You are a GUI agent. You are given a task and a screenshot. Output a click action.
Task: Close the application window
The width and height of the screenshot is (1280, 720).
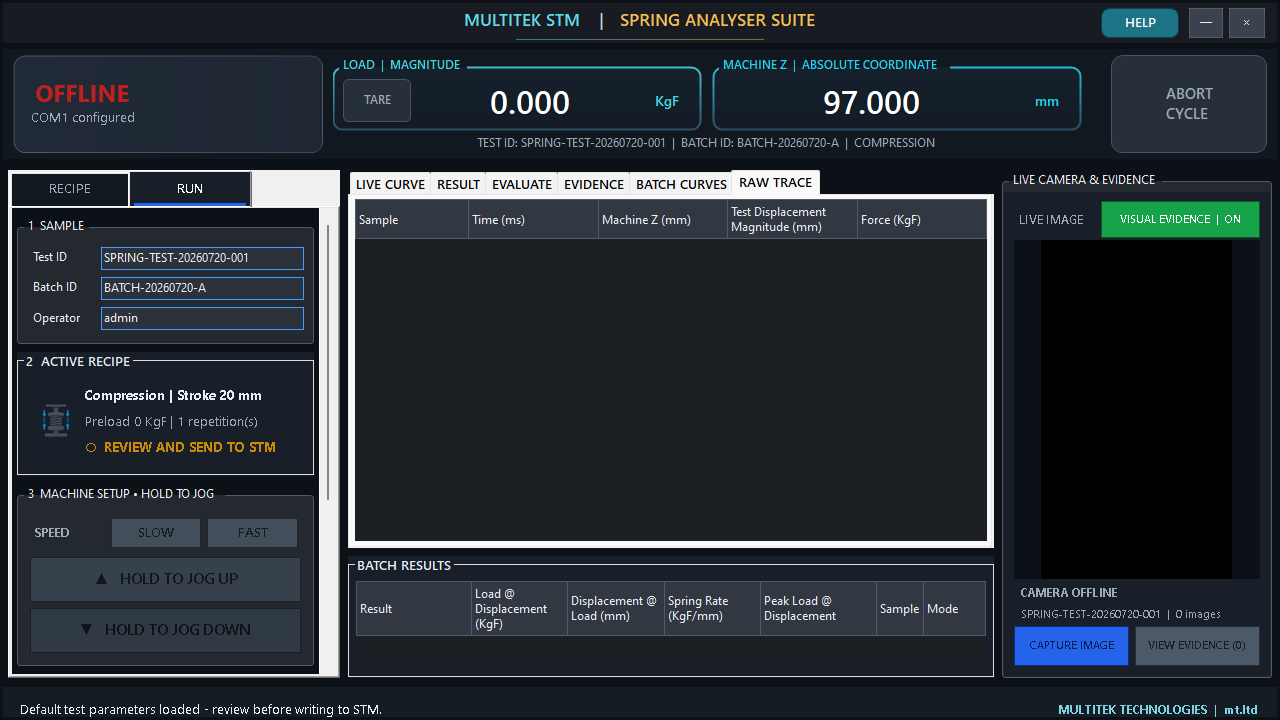(x=1247, y=22)
